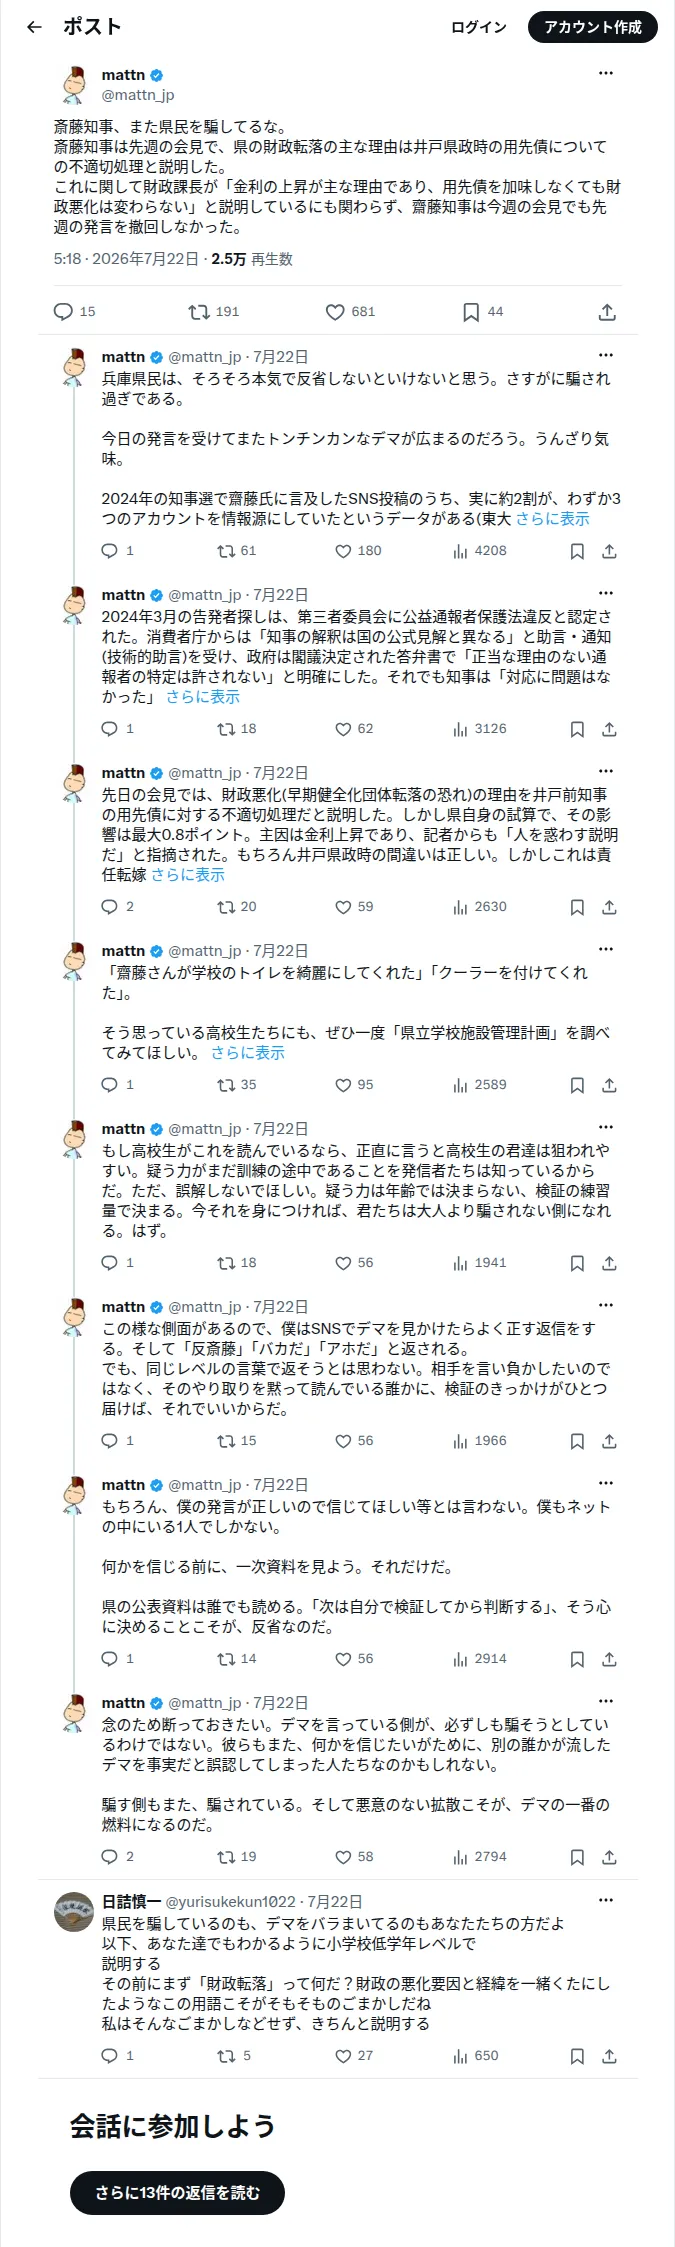Screen dimensions: 675x2247
Task: Click the アカウント作成 button
Action: (593, 27)
